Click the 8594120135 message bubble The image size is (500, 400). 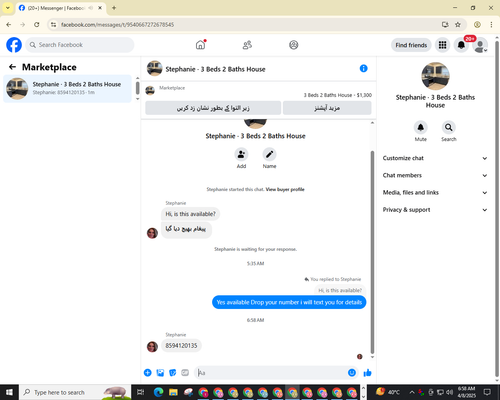[181, 346]
